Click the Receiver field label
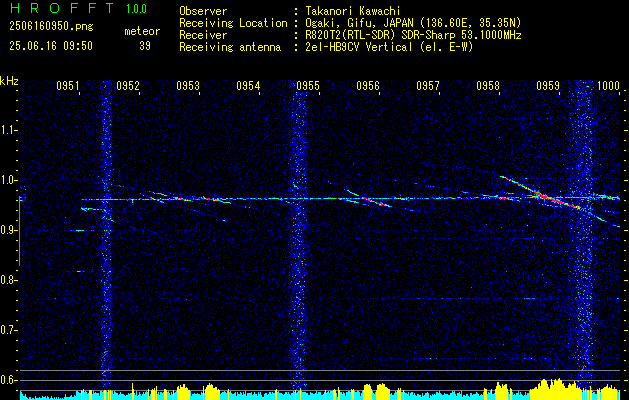The height and width of the screenshot is (400, 629). pos(203,35)
